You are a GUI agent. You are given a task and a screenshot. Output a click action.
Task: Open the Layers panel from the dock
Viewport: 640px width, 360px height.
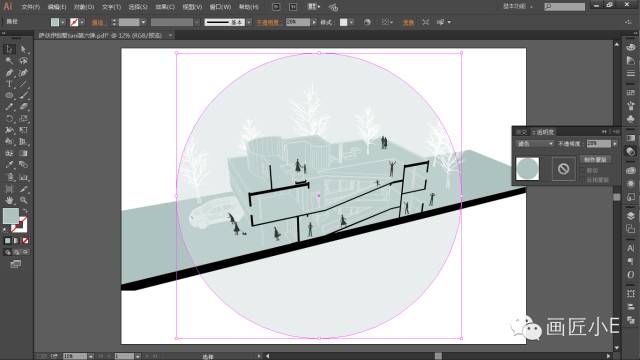click(x=631, y=215)
